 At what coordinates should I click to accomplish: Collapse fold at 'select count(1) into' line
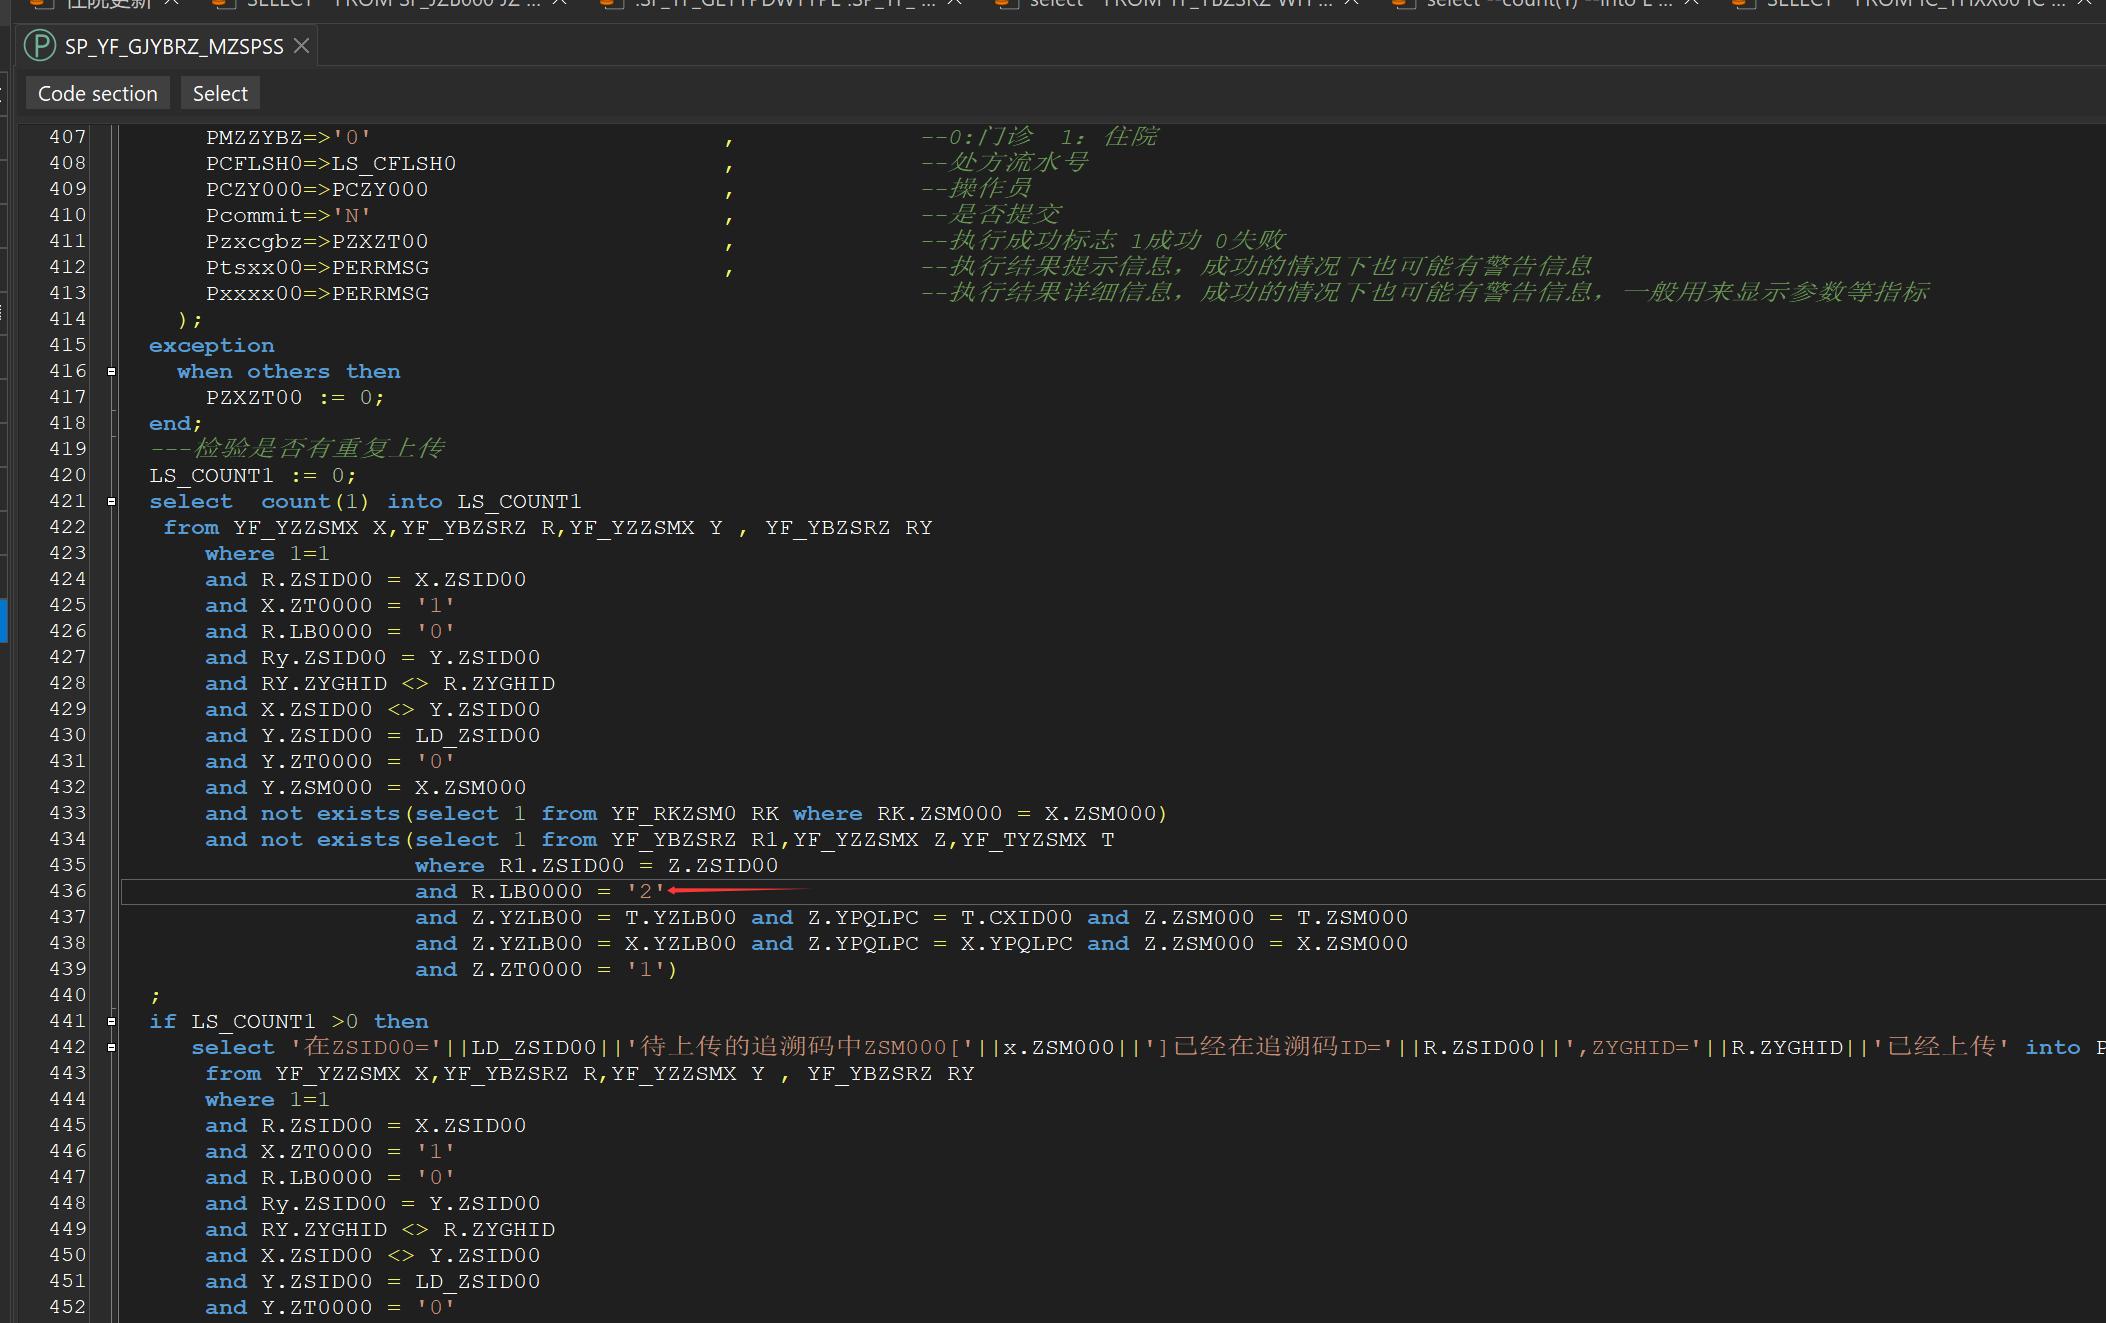pos(111,501)
